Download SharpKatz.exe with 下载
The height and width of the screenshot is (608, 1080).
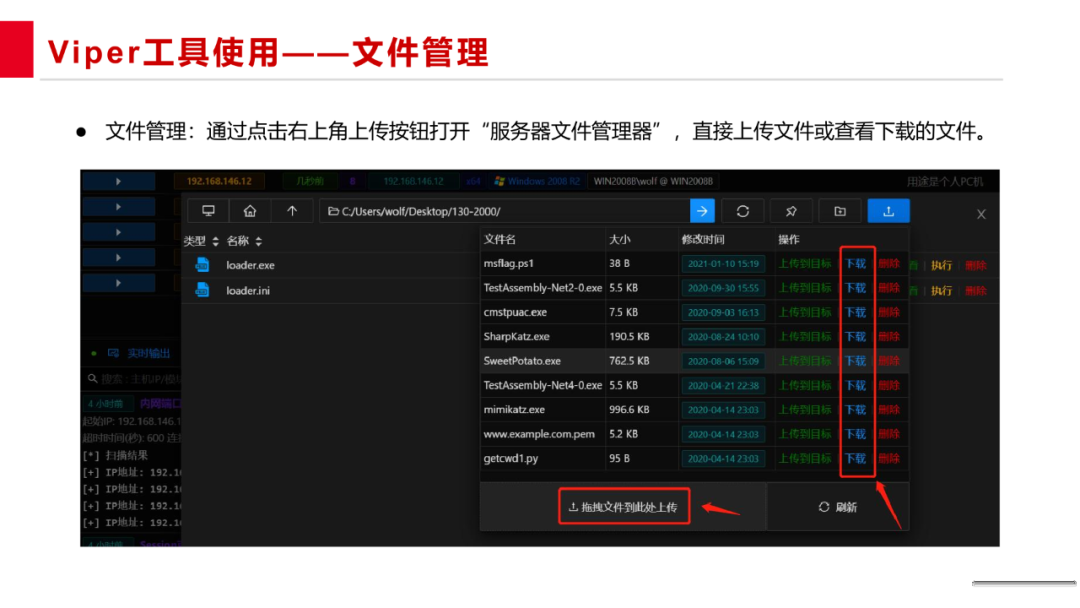855,337
